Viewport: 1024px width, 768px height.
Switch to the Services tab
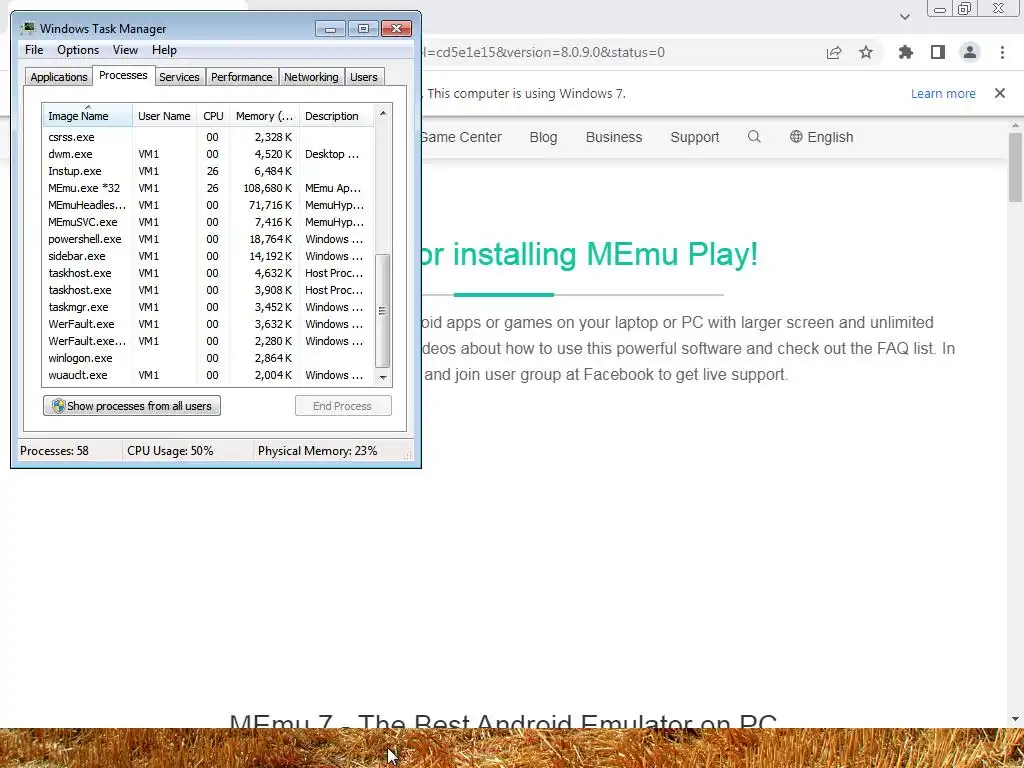pos(179,77)
